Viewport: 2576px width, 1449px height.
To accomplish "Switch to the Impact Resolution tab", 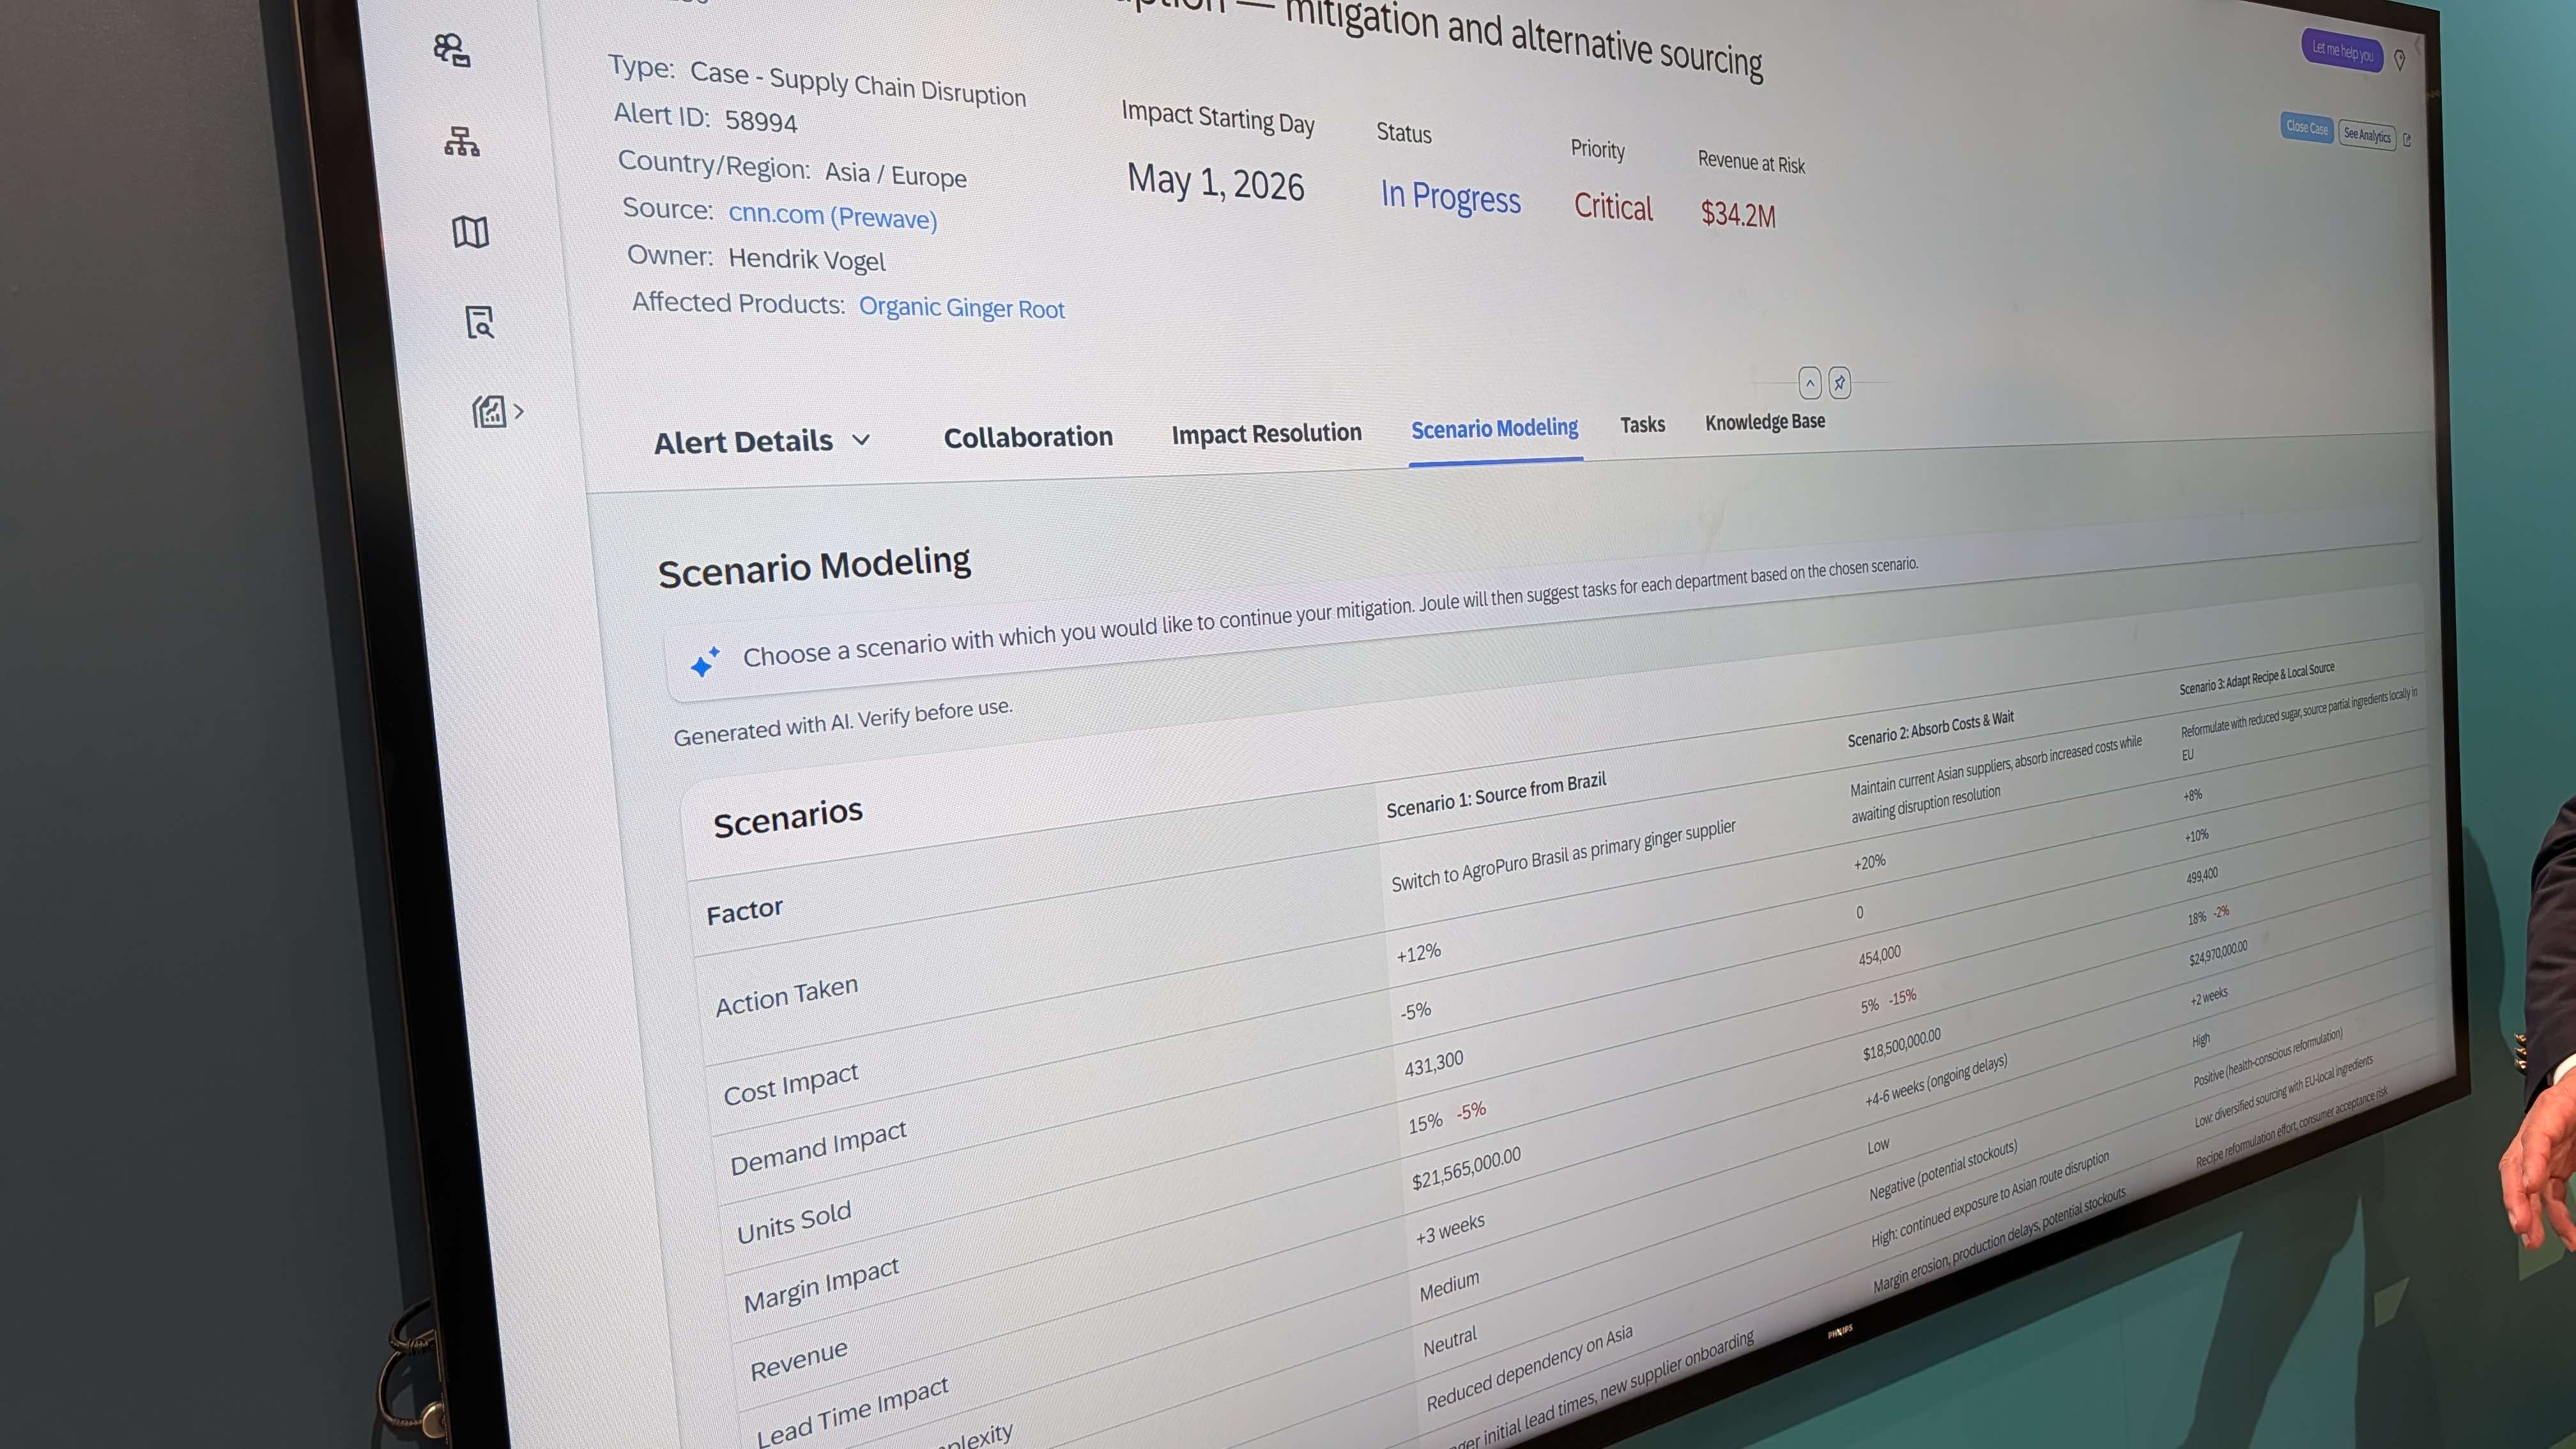I will coord(1266,433).
